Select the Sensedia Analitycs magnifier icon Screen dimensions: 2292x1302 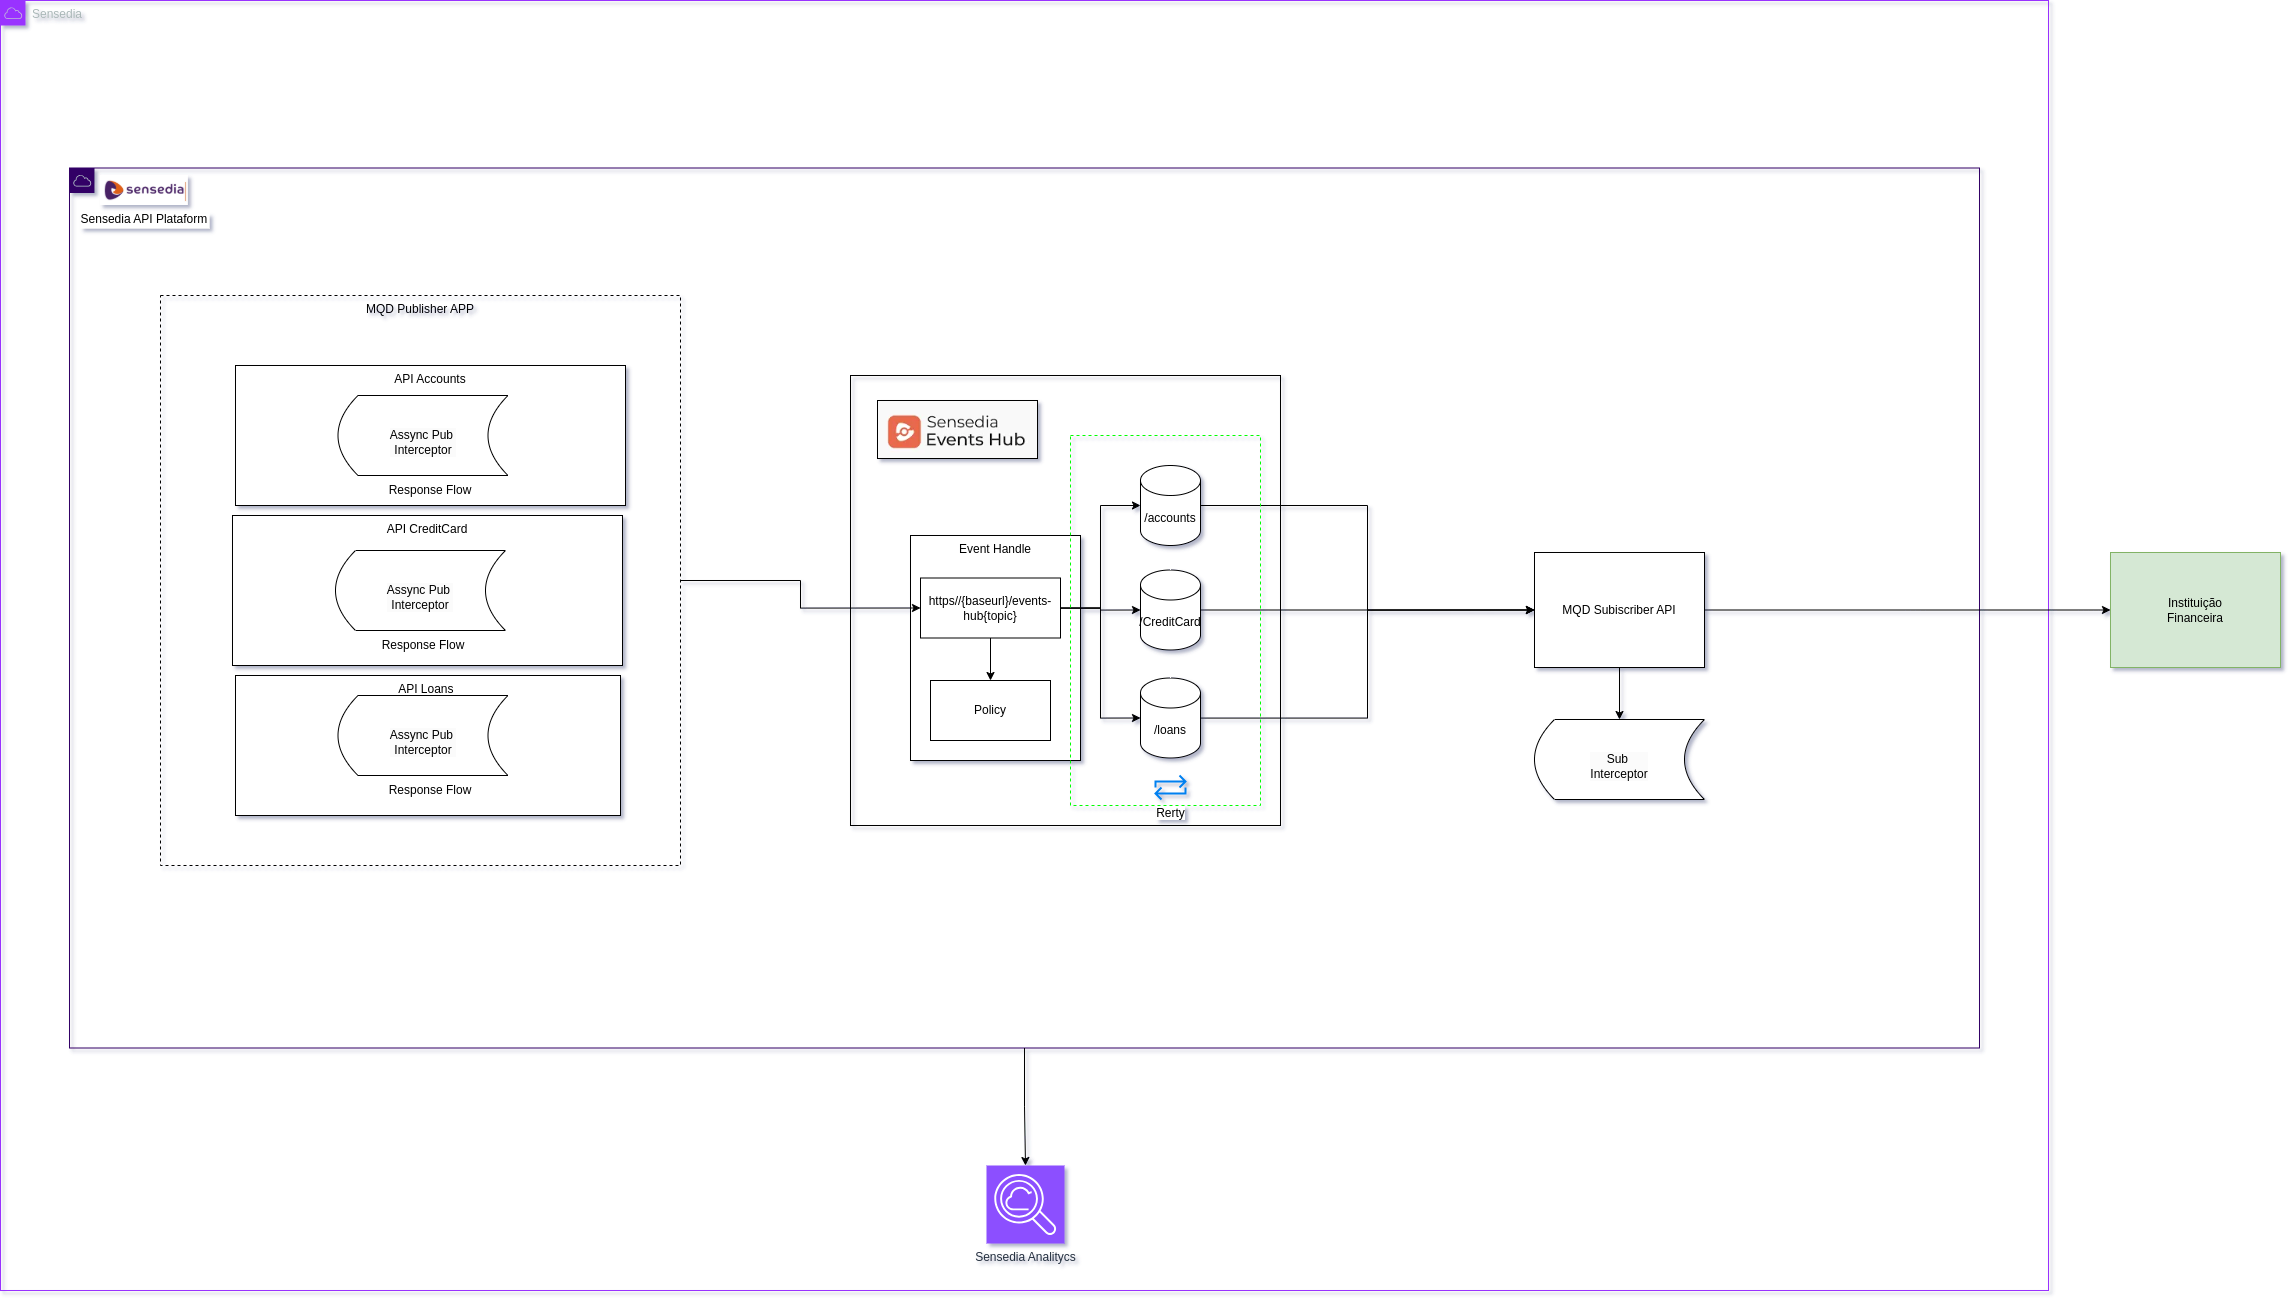click(1025, 1205)
